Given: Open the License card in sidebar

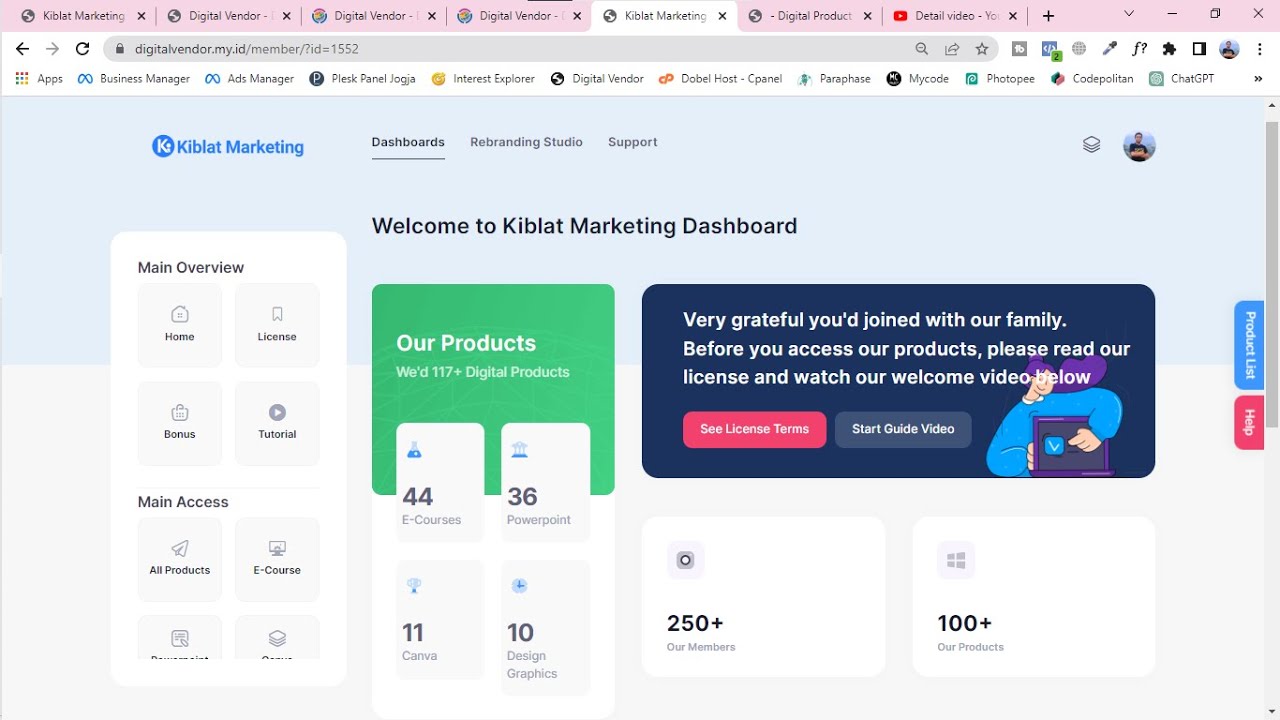Looking at the screenshot, I should 277,325.
